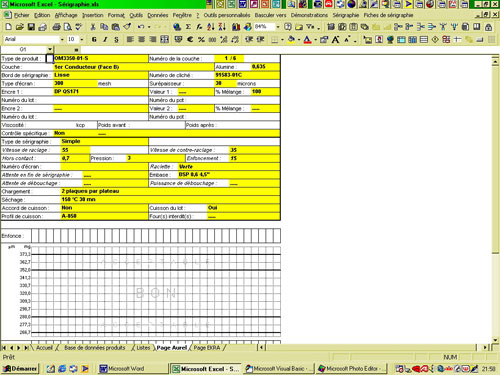Switch to the Page EKRA sheet tab
The image size is (500, 375).
coord(207,348)
